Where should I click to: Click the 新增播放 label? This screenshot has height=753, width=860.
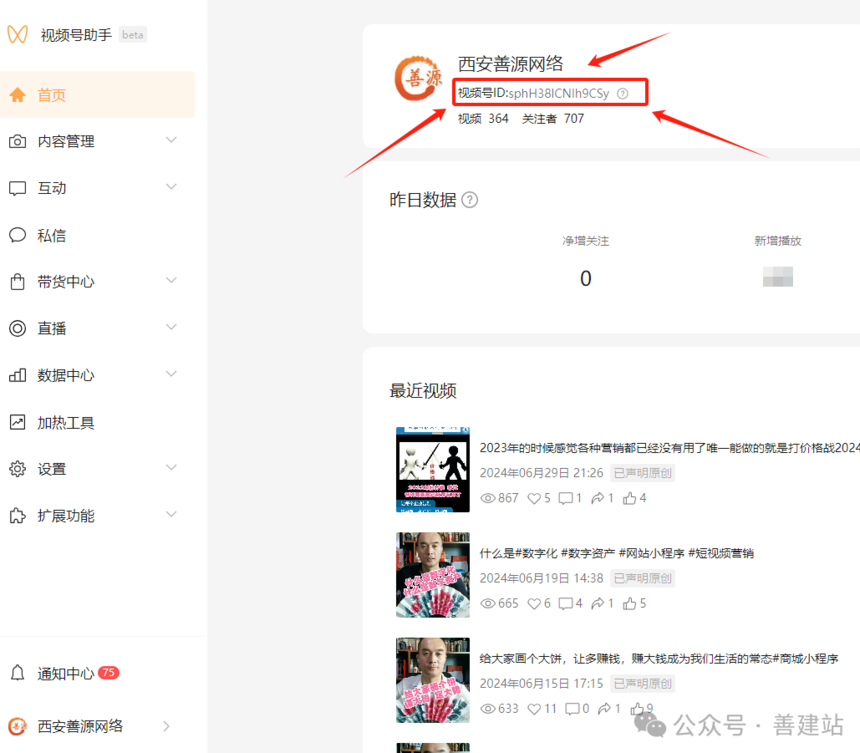[778, 241]
